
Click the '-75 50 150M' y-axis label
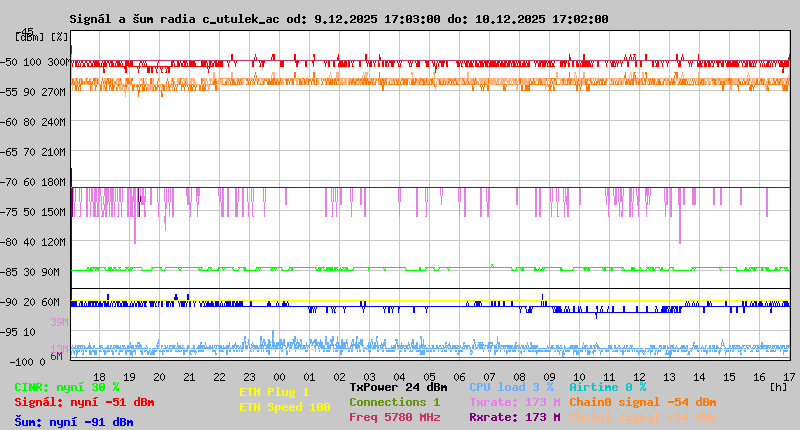(34, 212)
